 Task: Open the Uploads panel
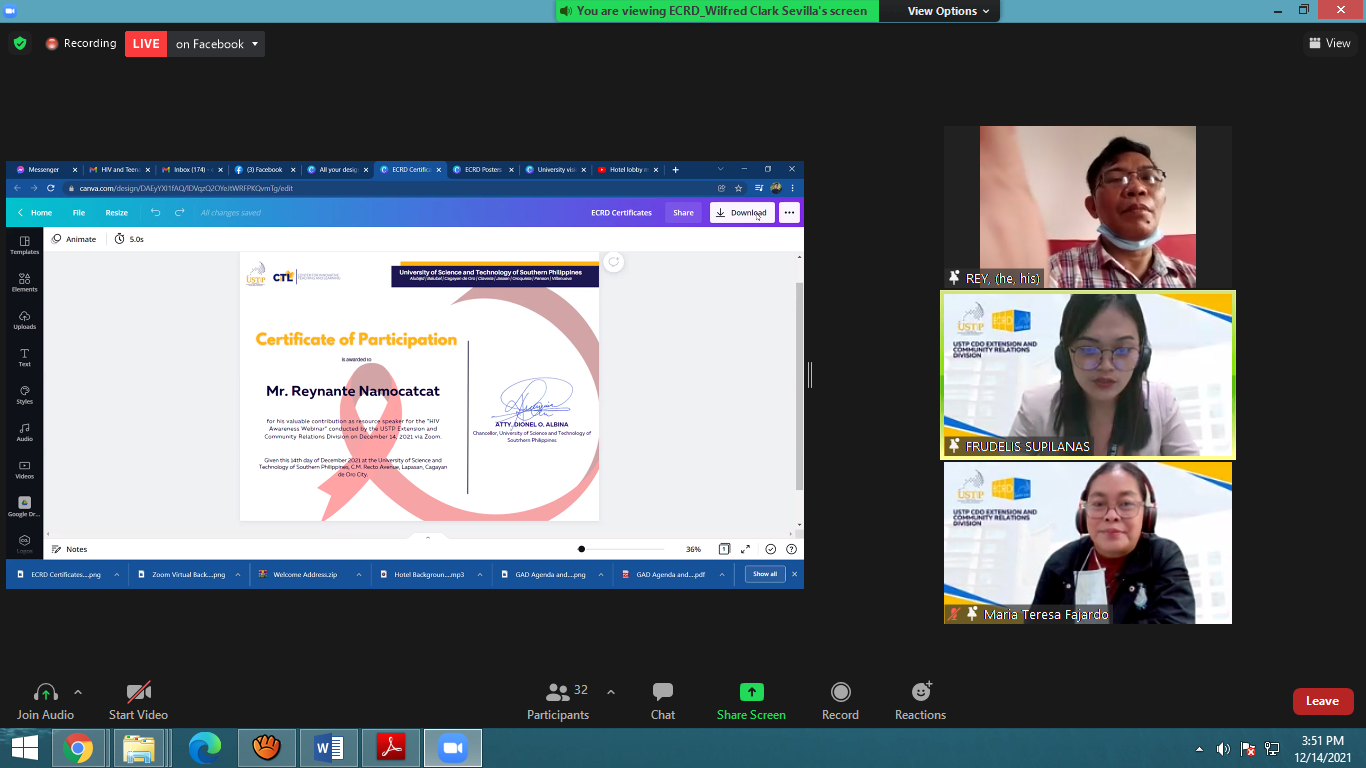[x=23, y=319]
